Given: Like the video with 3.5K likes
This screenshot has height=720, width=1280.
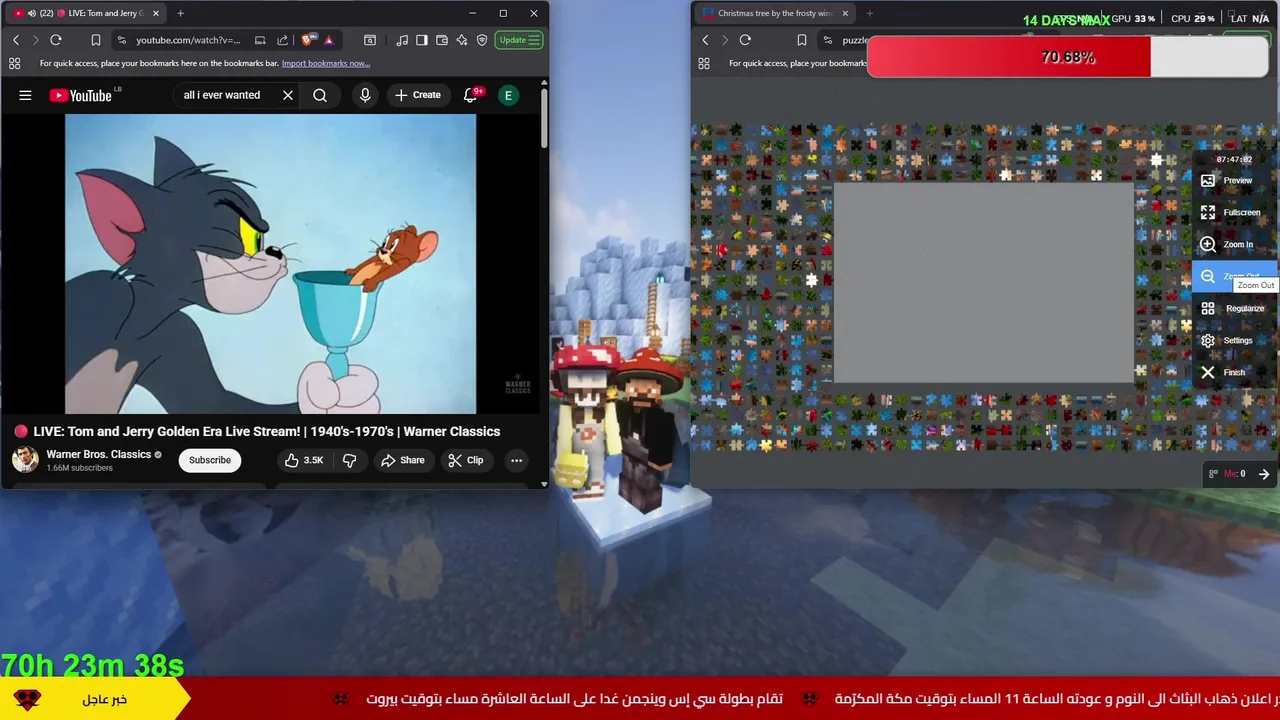Looking at the screenshot, I should 304,460.
